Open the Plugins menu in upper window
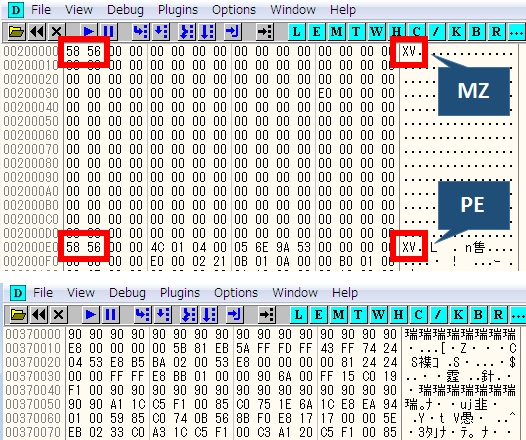This screenshot has height=440, width=526. point(178,9)
